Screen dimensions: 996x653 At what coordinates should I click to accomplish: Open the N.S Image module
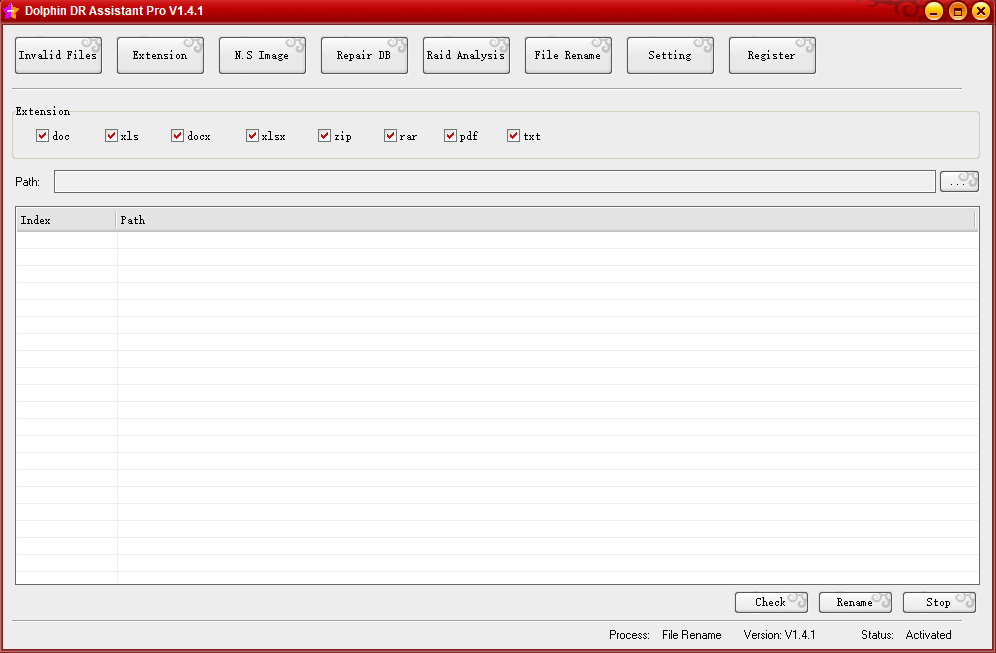262,55
